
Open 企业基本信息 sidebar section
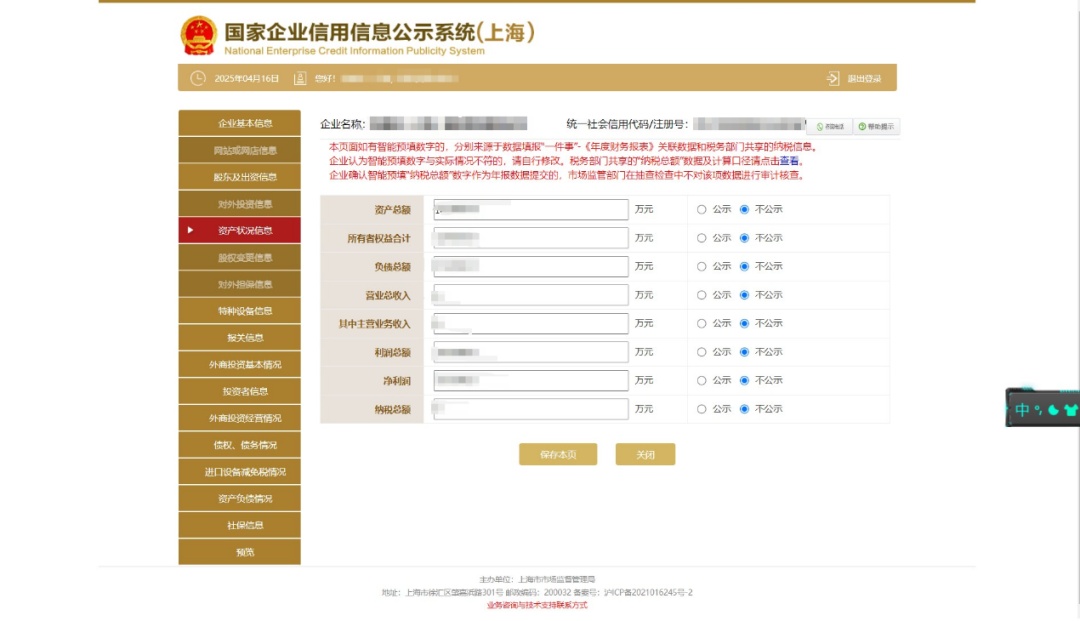tap(239, 123)
